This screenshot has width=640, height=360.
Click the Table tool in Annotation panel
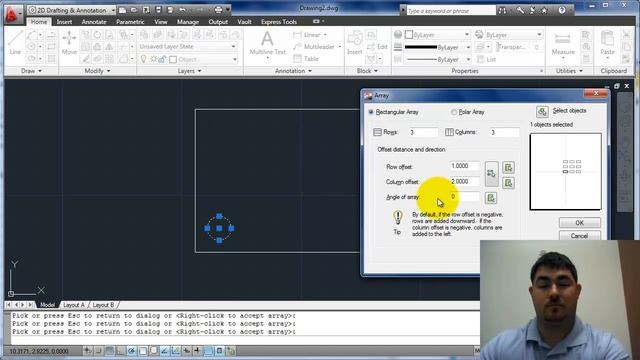point(306,59)
